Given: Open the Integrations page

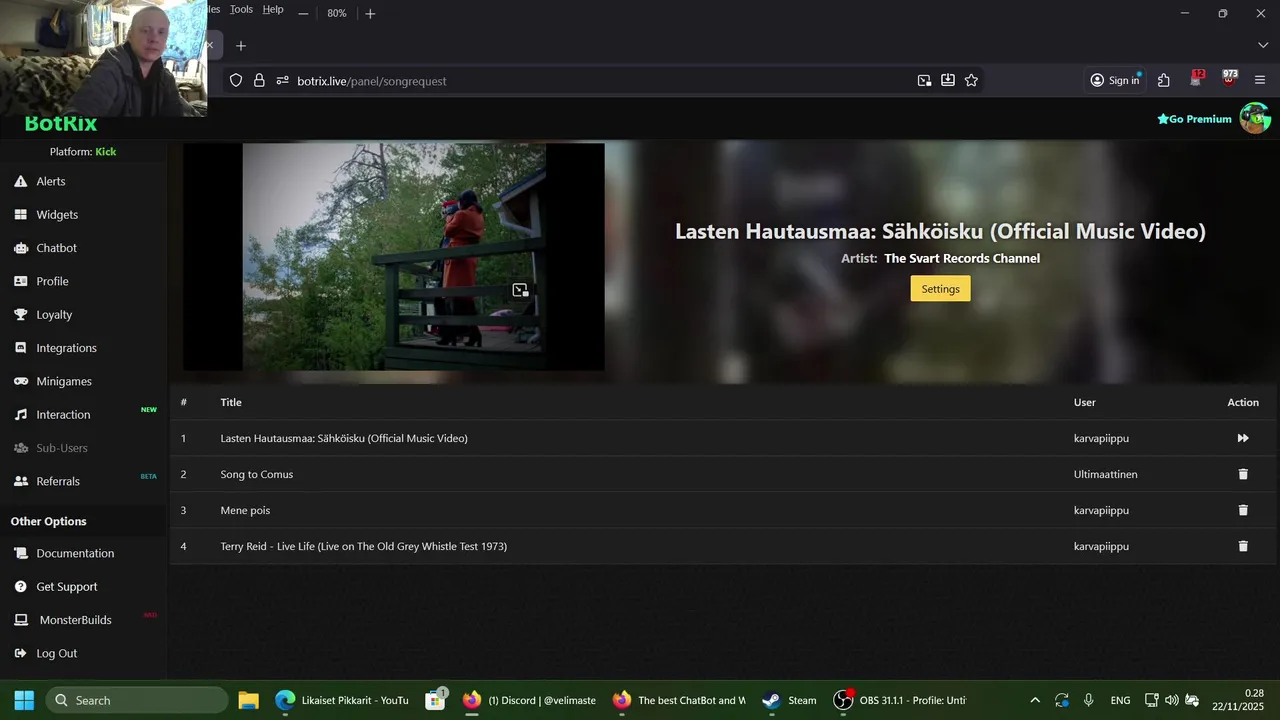Looking at the screenshot, I should click(x=67, y=348).
